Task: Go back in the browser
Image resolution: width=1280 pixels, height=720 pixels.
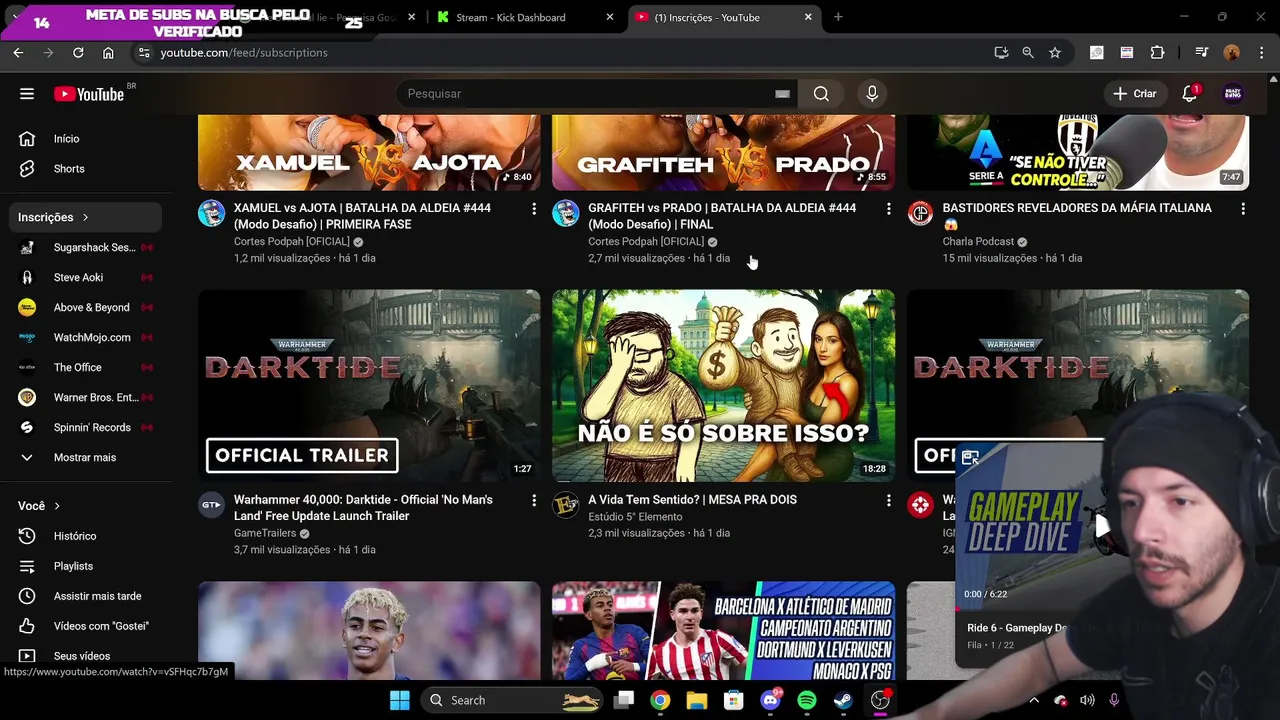Action: [x=18, y=53]
